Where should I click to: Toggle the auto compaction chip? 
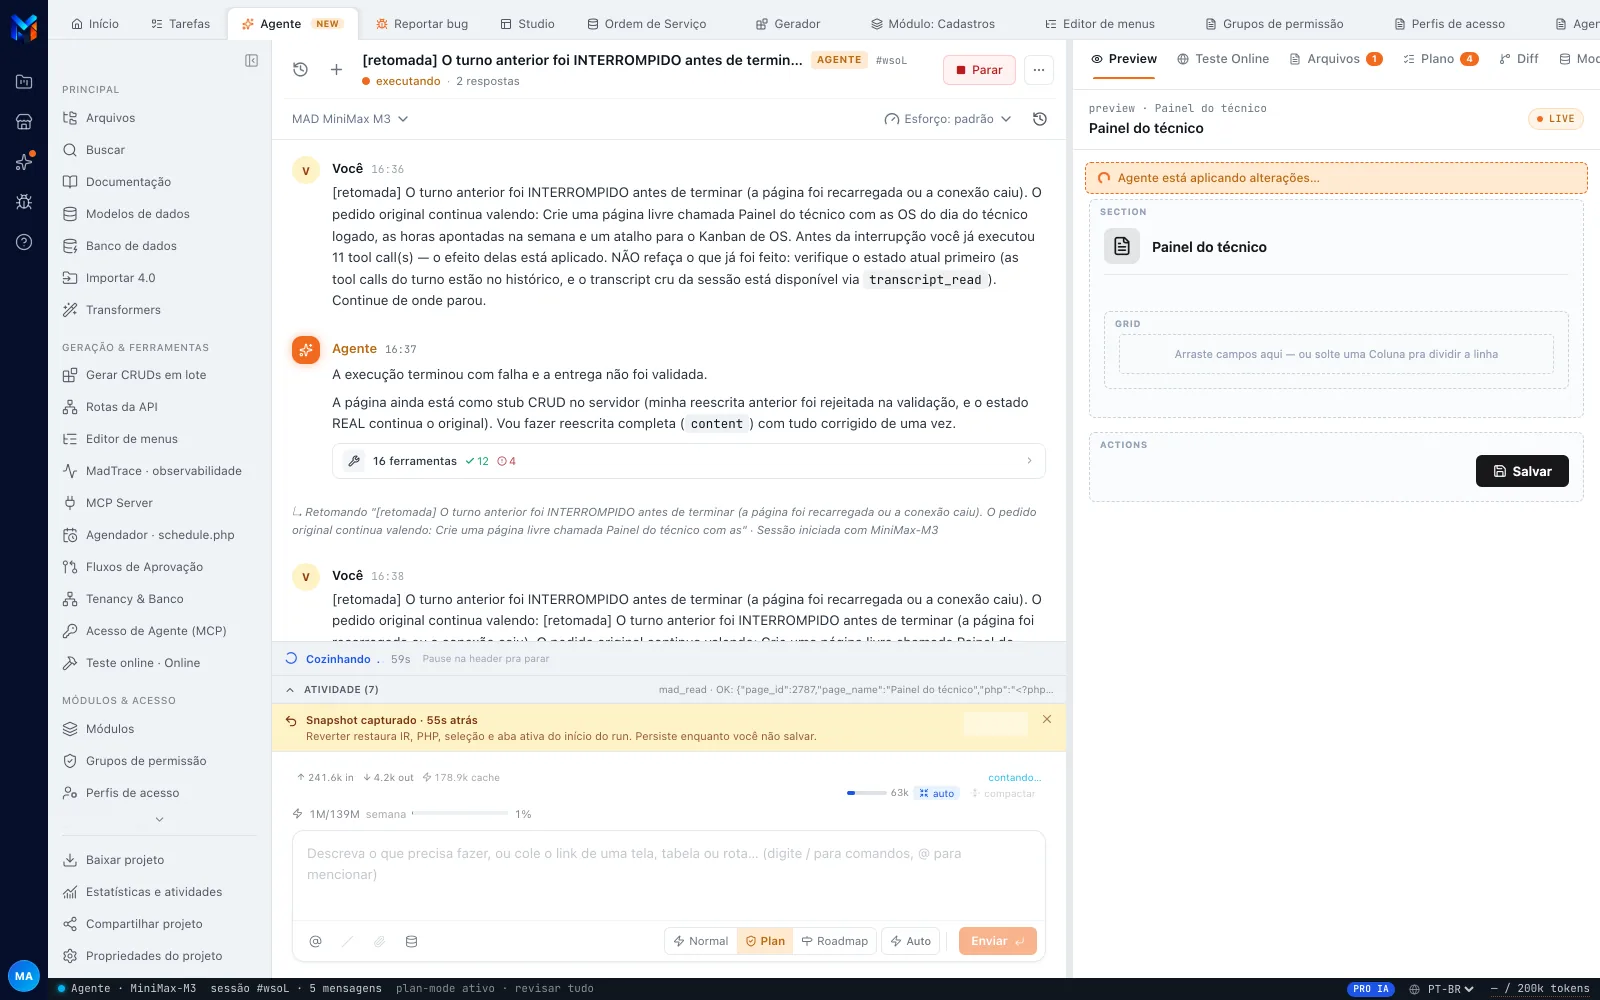coord(937,793)
